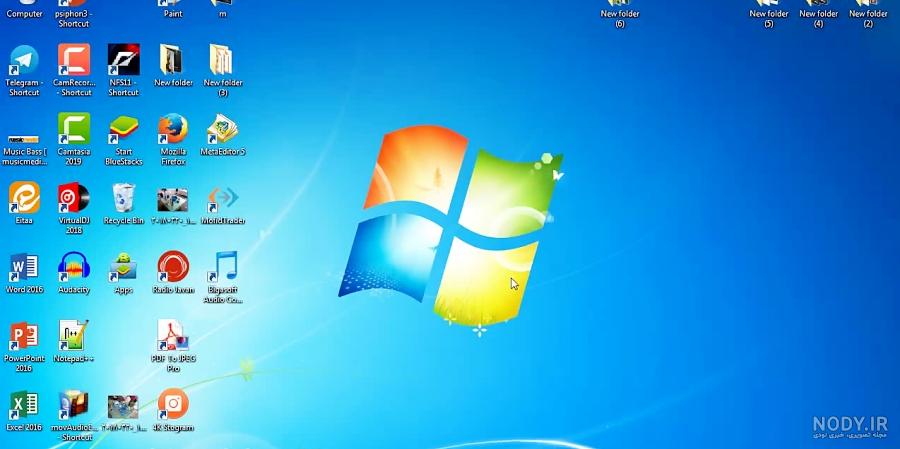Select the New folder (2) label
900x449 pixels.
pos(868,19)
